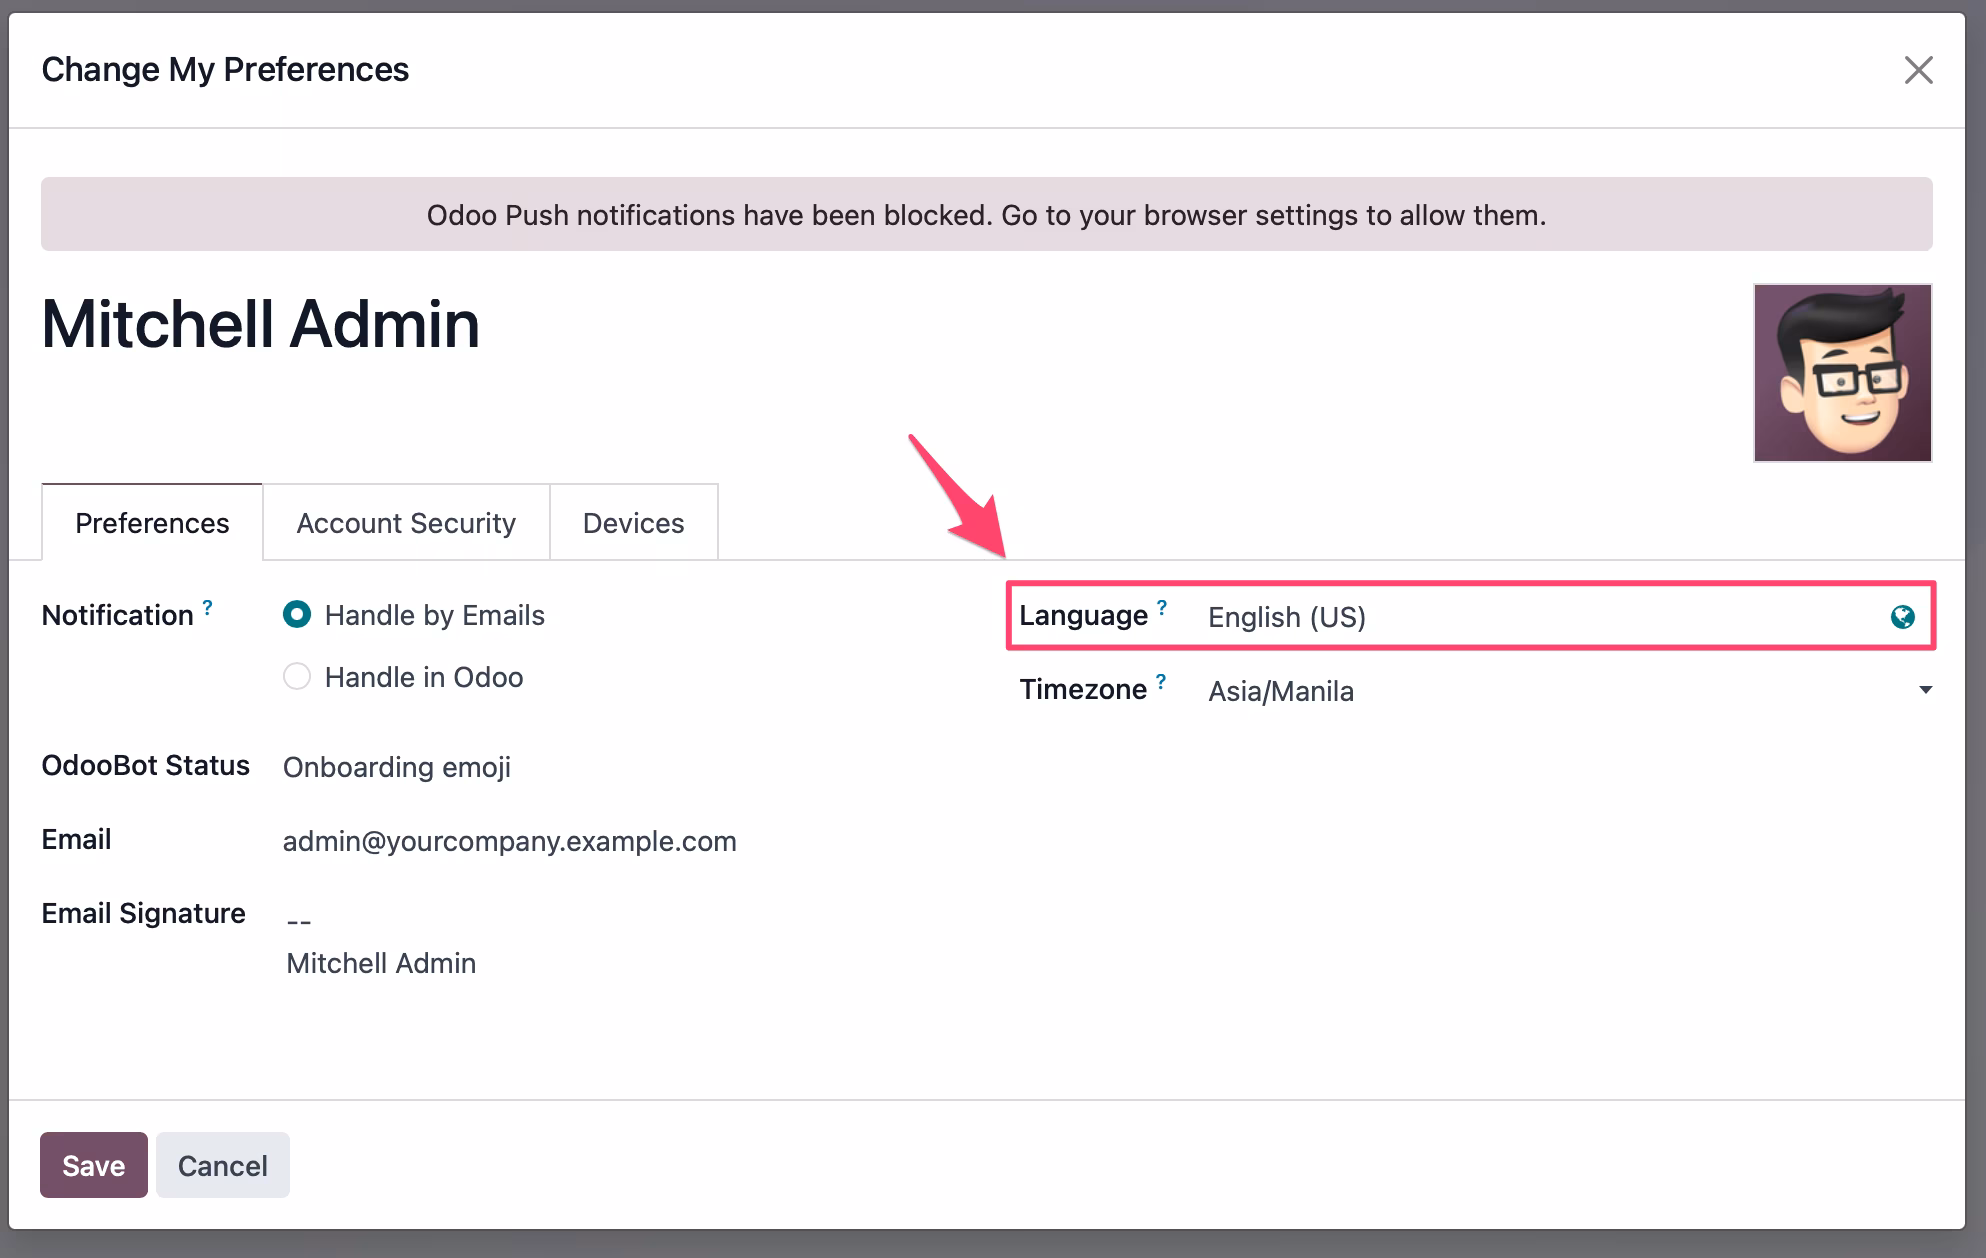Click the Mitchell Admin name heading

pyautogui.click(x=260, y=324)
